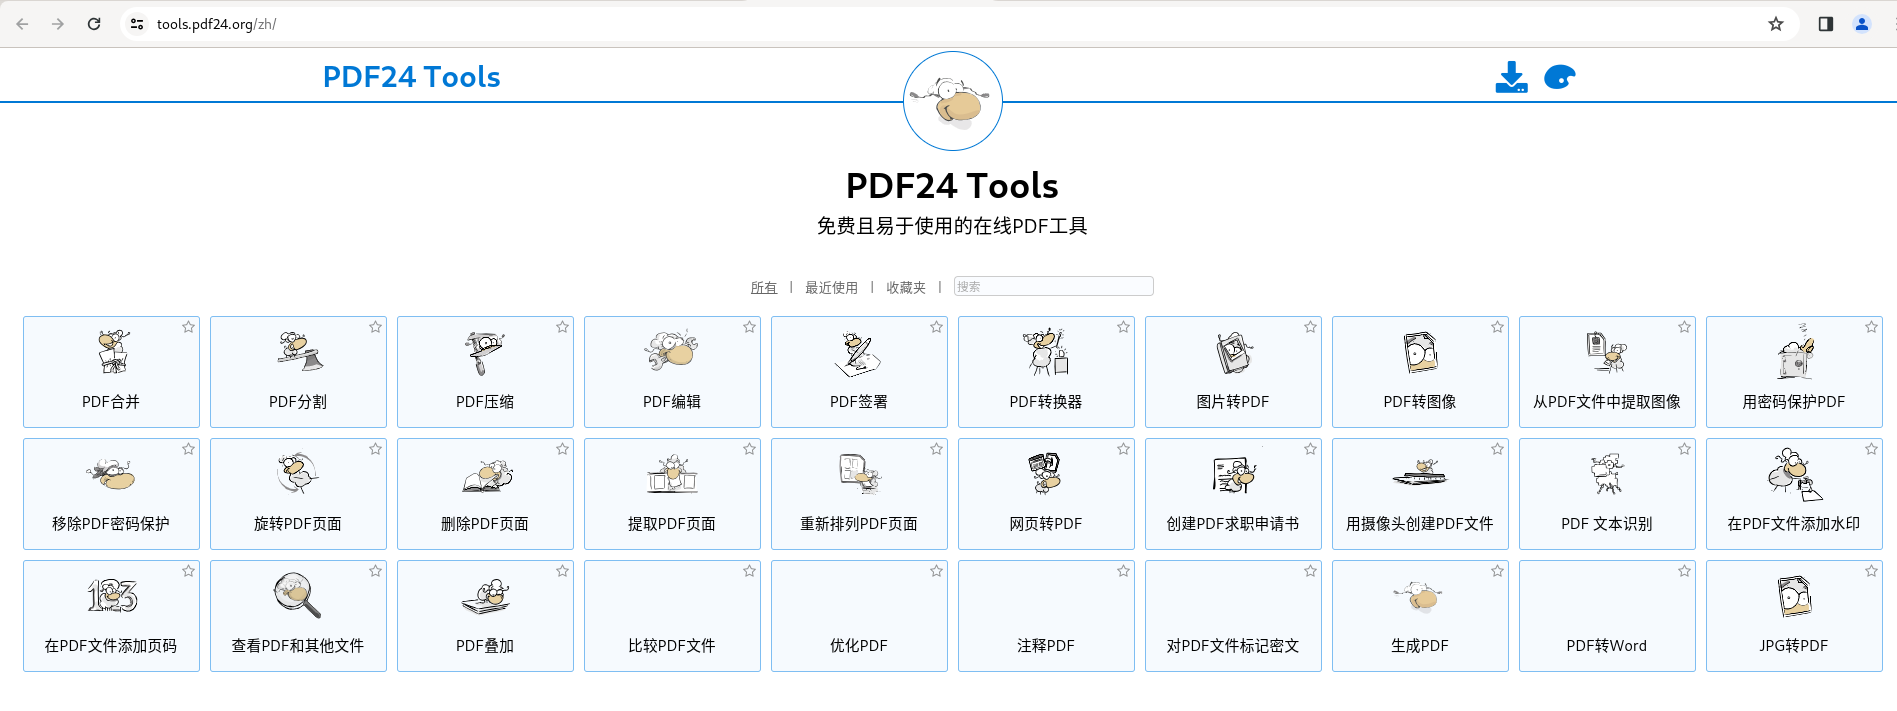Bookmark this page with the star icon
This screenshot has width=1897, height=711.
point(1776,24)
